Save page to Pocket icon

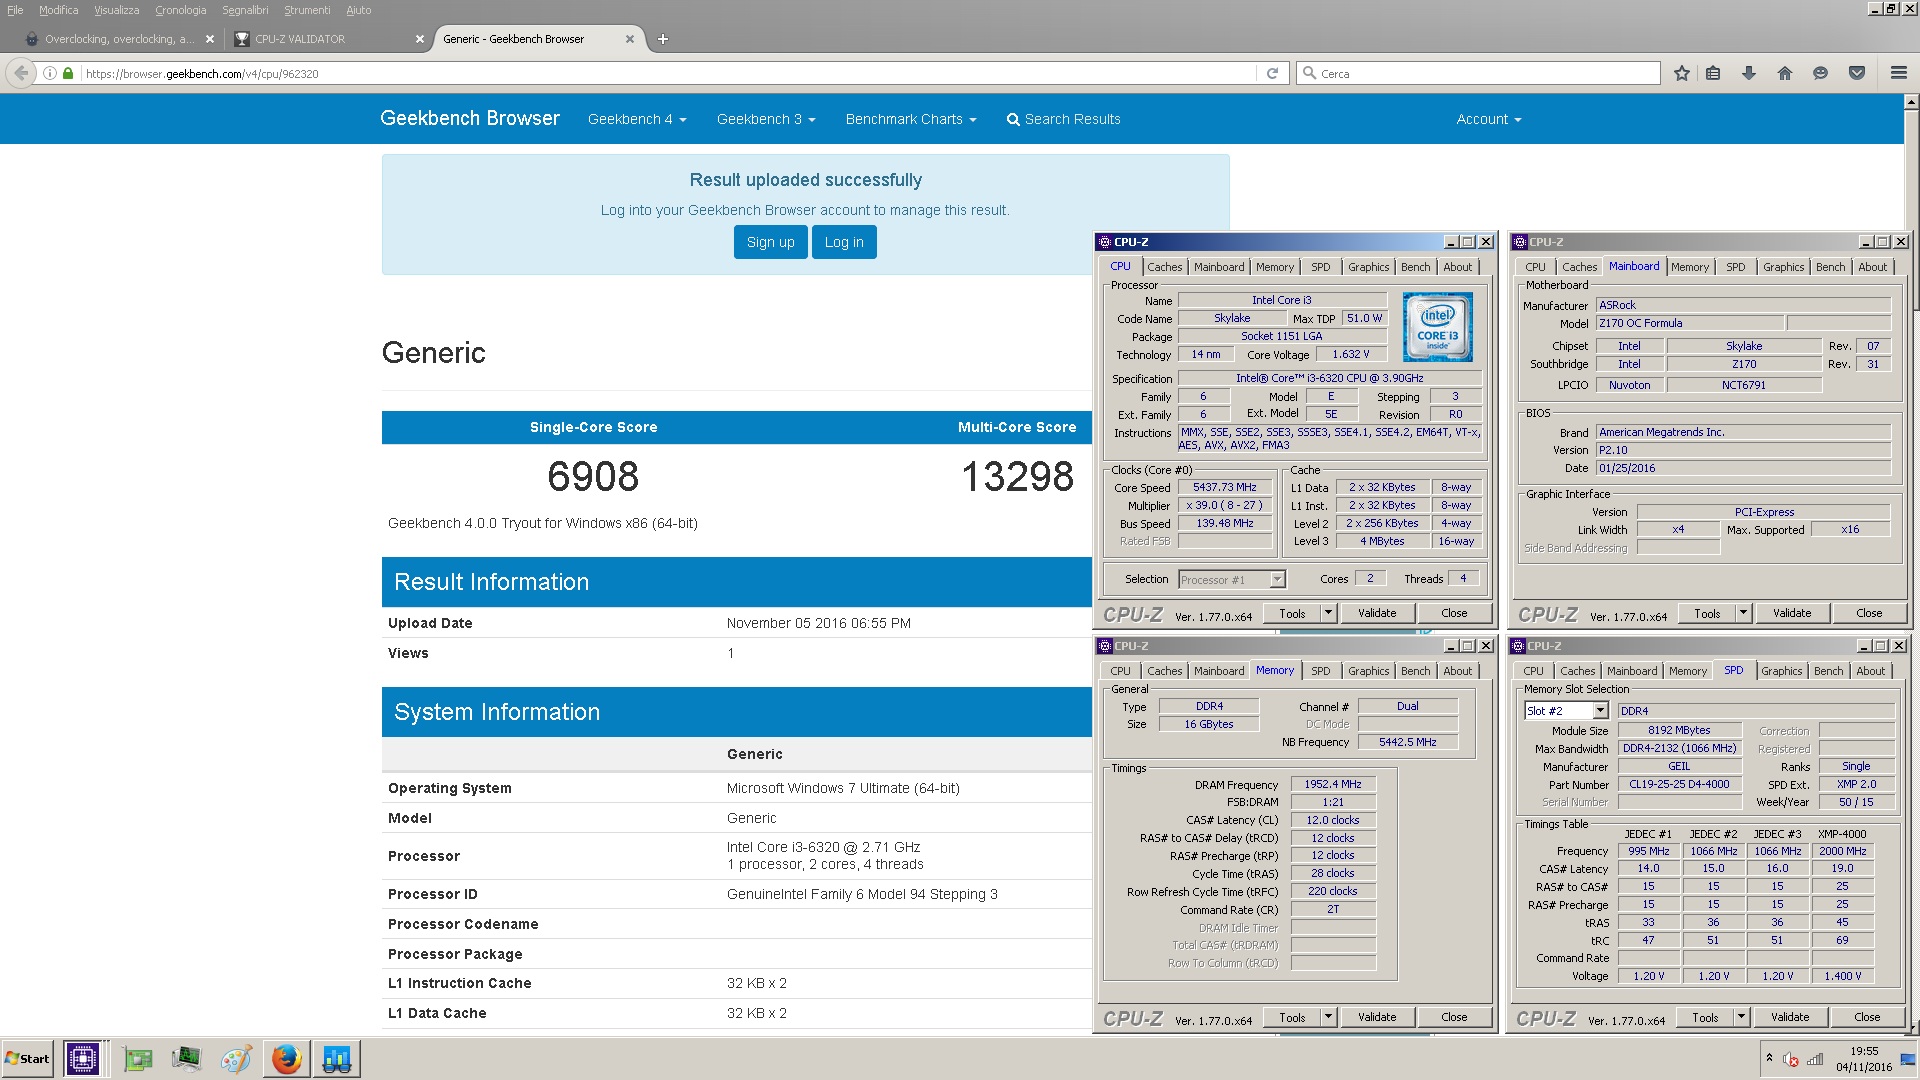tap(1857, 73)
